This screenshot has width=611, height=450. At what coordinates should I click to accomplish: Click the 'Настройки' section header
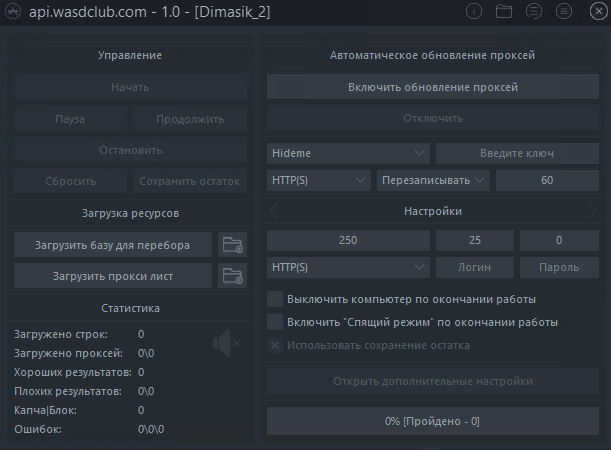pos(433,211)
